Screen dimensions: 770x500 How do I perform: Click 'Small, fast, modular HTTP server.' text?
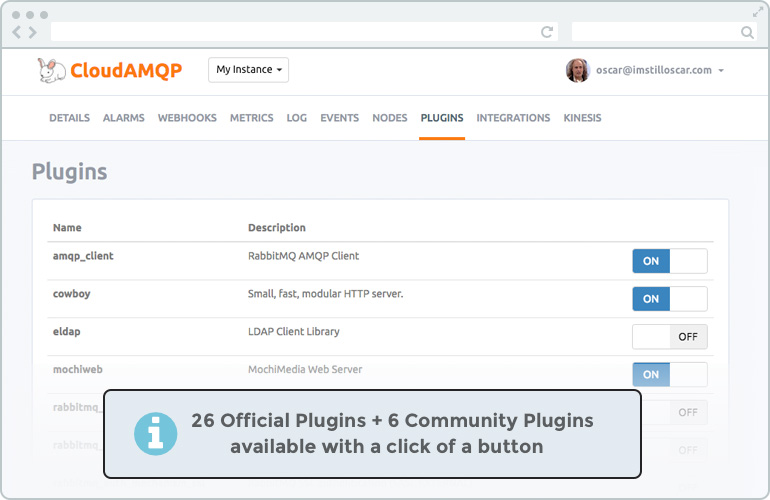pyautogui.click(x=325, y=294)
